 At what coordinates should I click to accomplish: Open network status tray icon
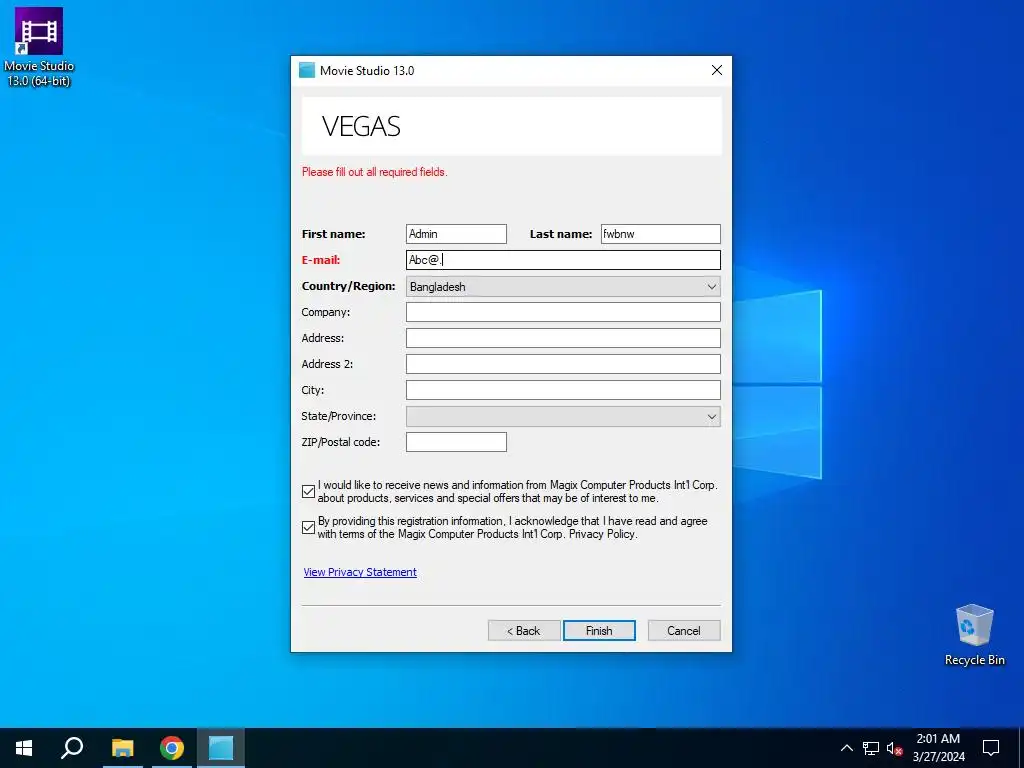click(x=871, y=748)
